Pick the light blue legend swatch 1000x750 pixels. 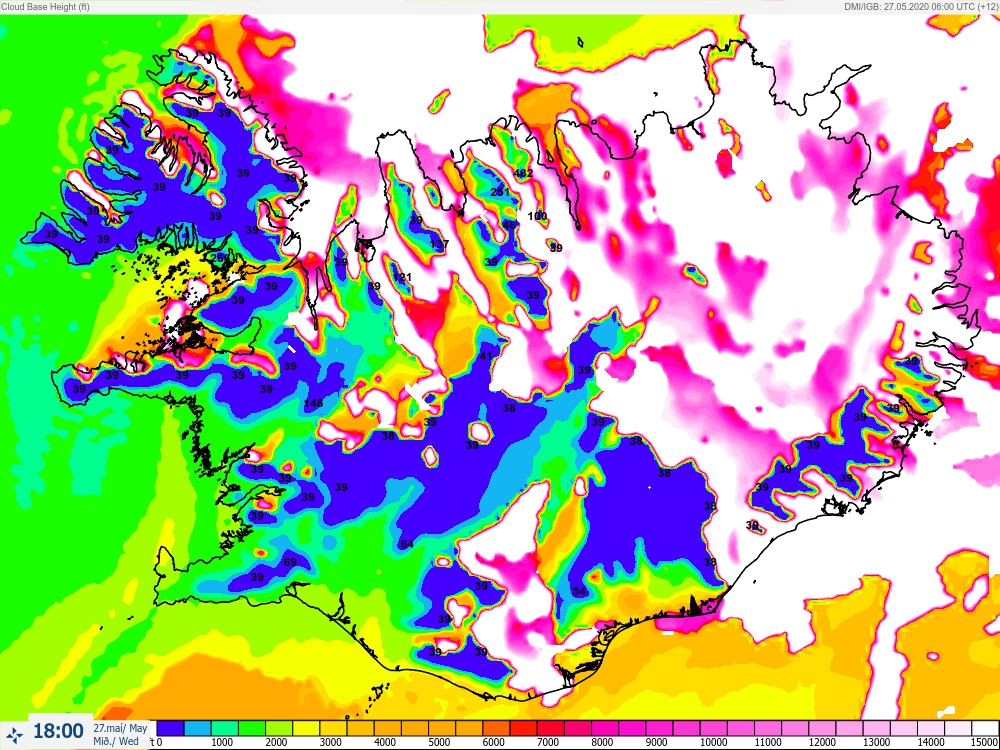(198, 728)
